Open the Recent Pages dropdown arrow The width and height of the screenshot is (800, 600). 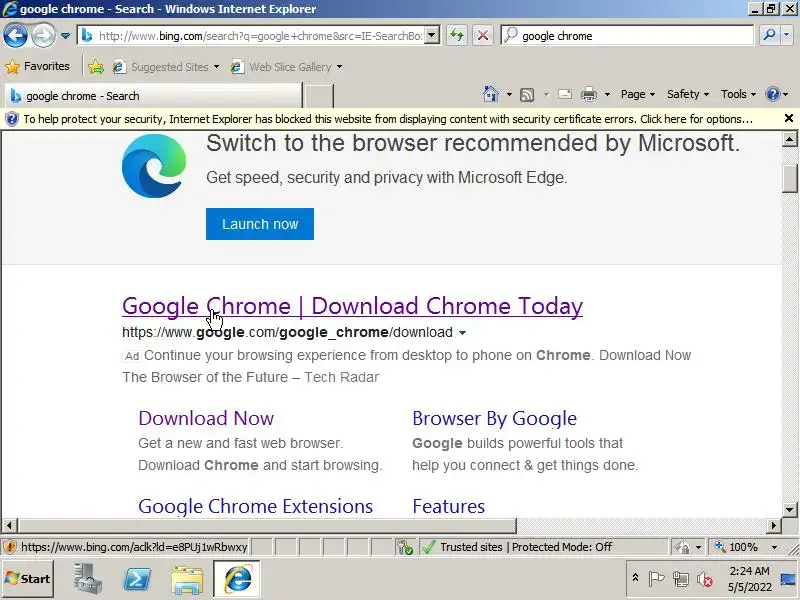click(65, 36)
